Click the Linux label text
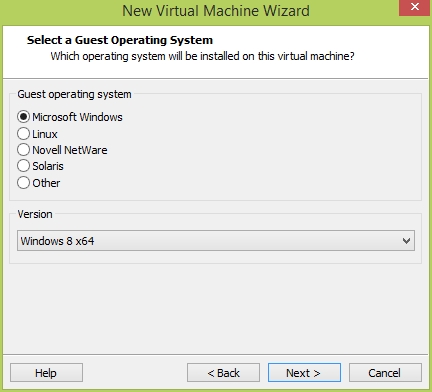432x392 pixels. (x=45, y=134)
